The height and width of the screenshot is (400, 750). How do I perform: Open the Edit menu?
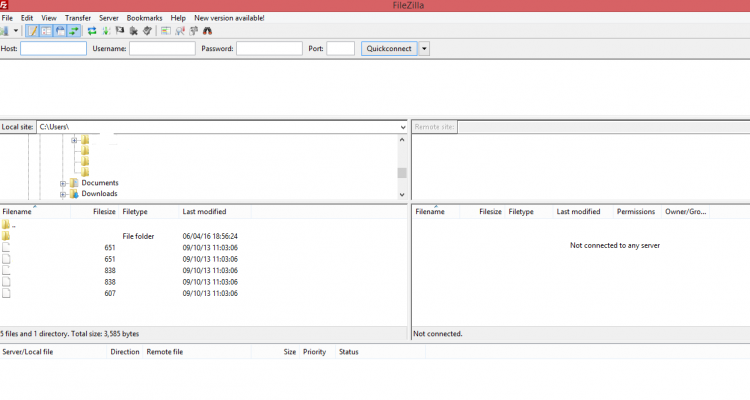click(27, 18)
